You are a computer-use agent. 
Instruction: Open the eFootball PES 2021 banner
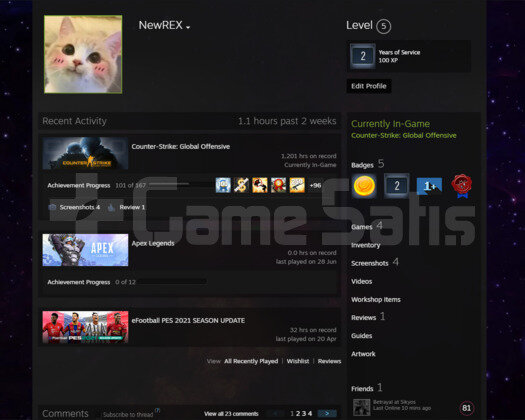coord(85,327)
